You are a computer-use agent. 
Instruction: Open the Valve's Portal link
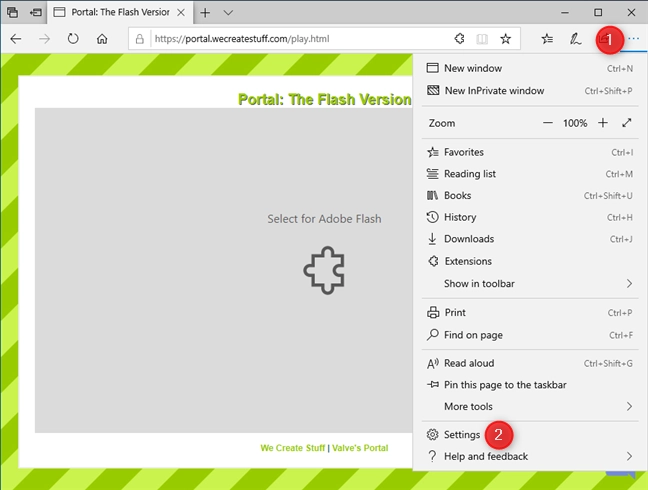[360, 448]
